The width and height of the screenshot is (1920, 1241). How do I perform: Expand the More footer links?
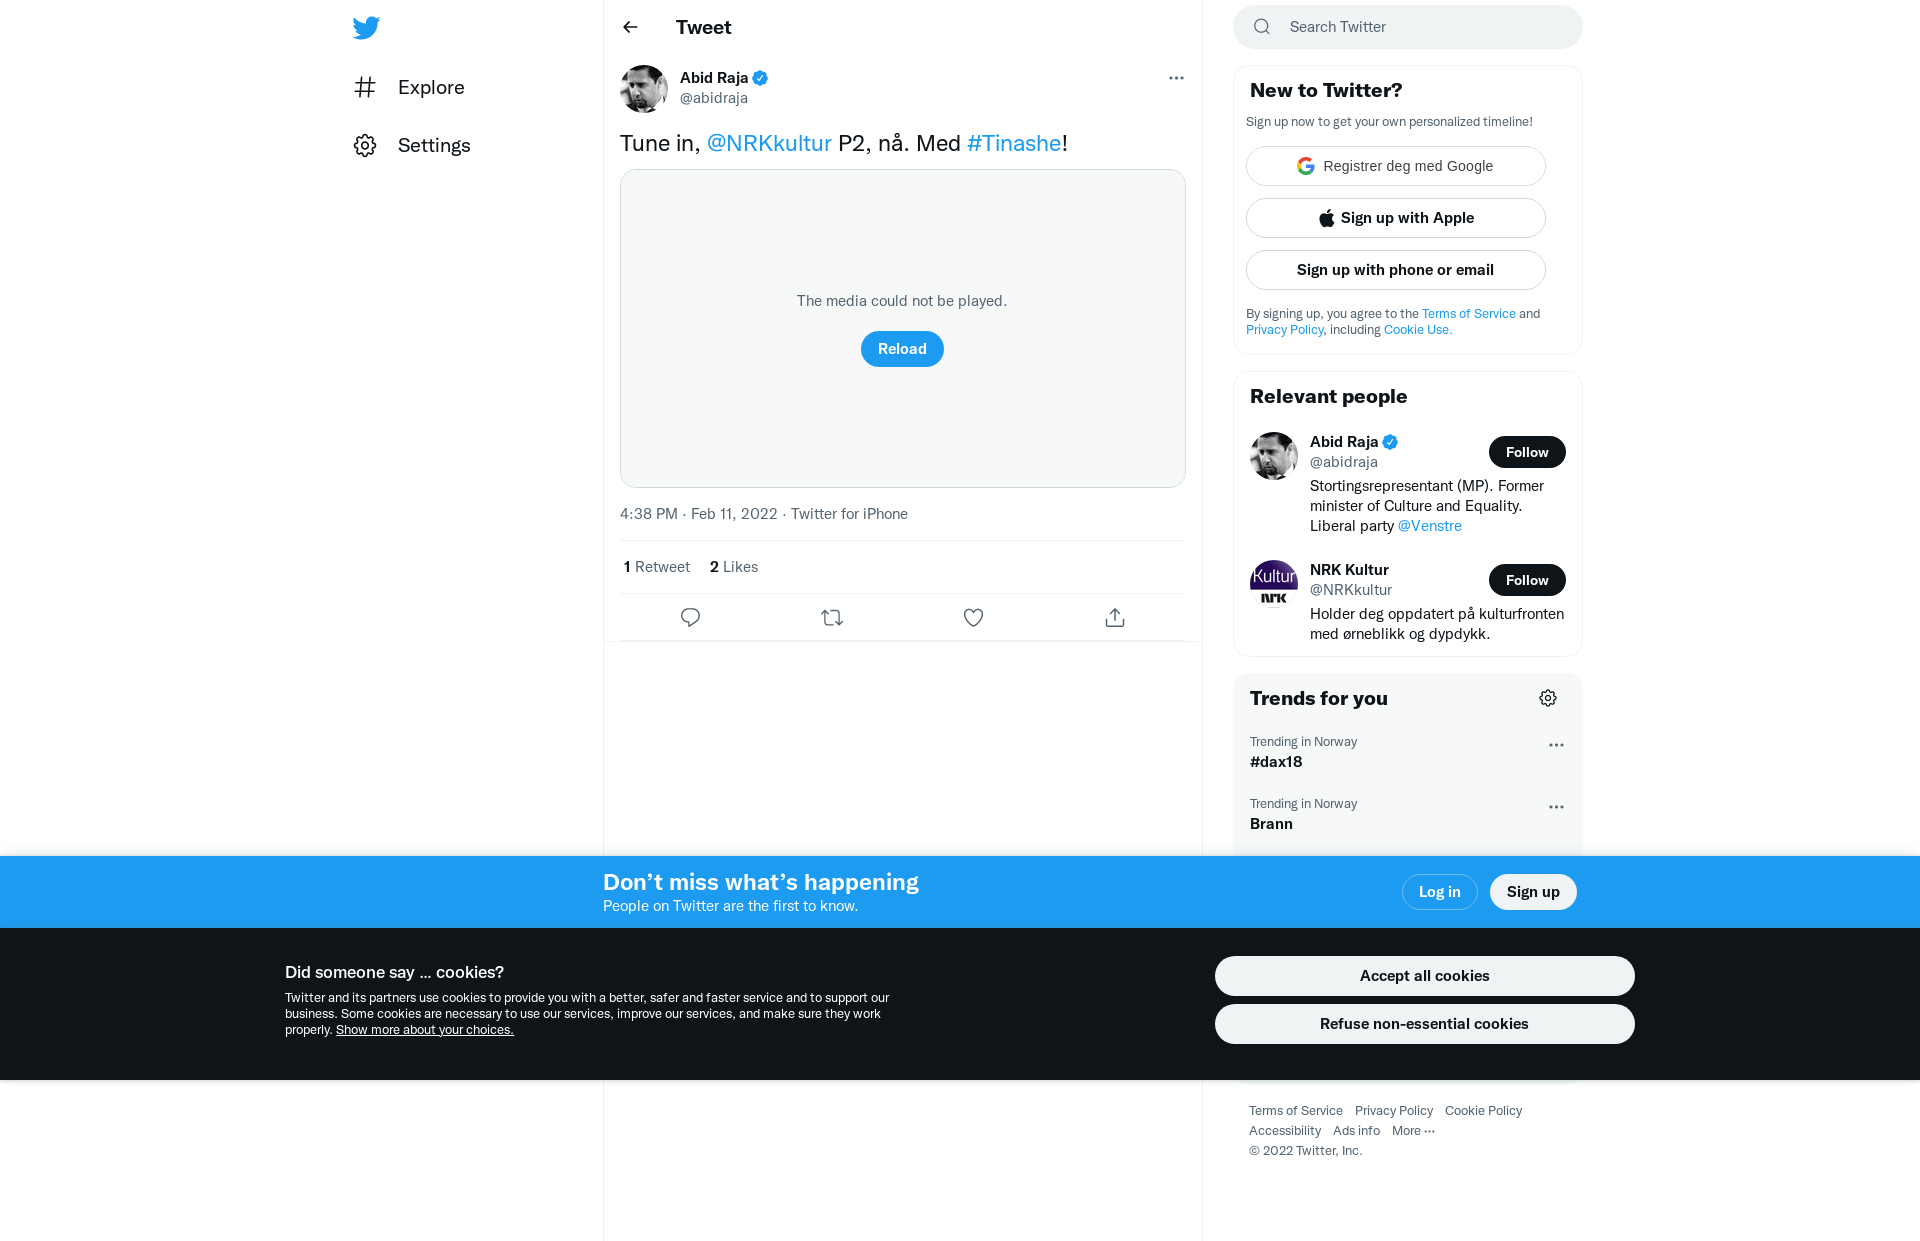coord(1413,1131)
